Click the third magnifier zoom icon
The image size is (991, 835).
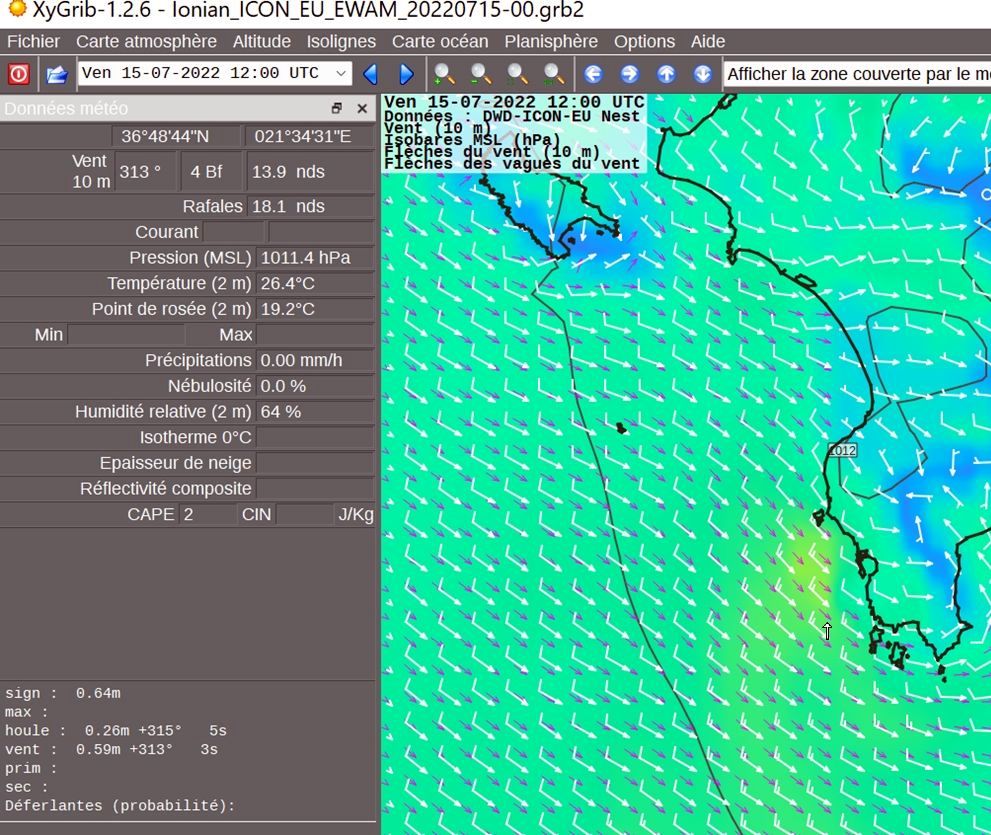tap(518, 74)
